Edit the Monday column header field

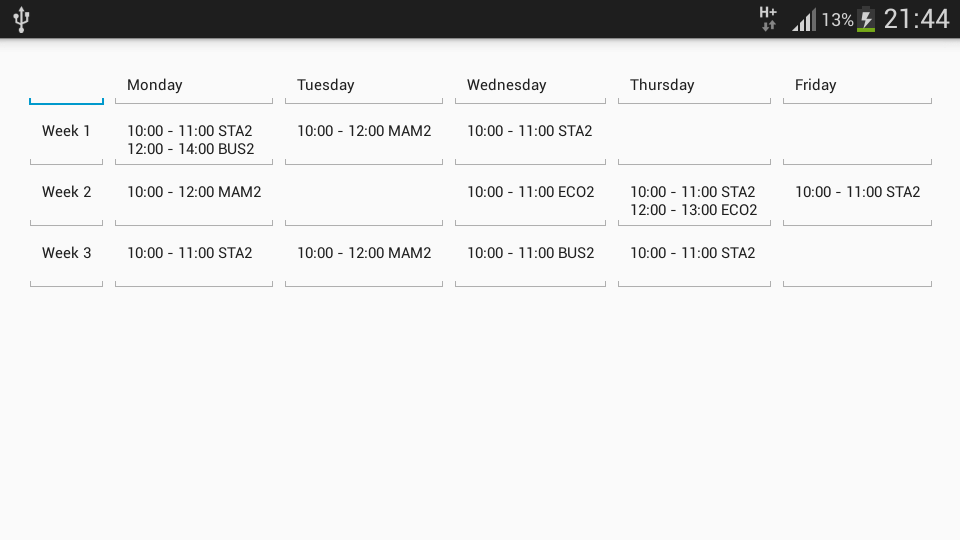point(194,86)
